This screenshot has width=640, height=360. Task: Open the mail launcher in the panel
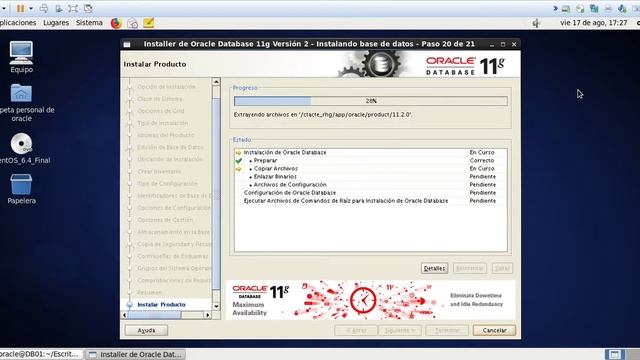(132, 23)
